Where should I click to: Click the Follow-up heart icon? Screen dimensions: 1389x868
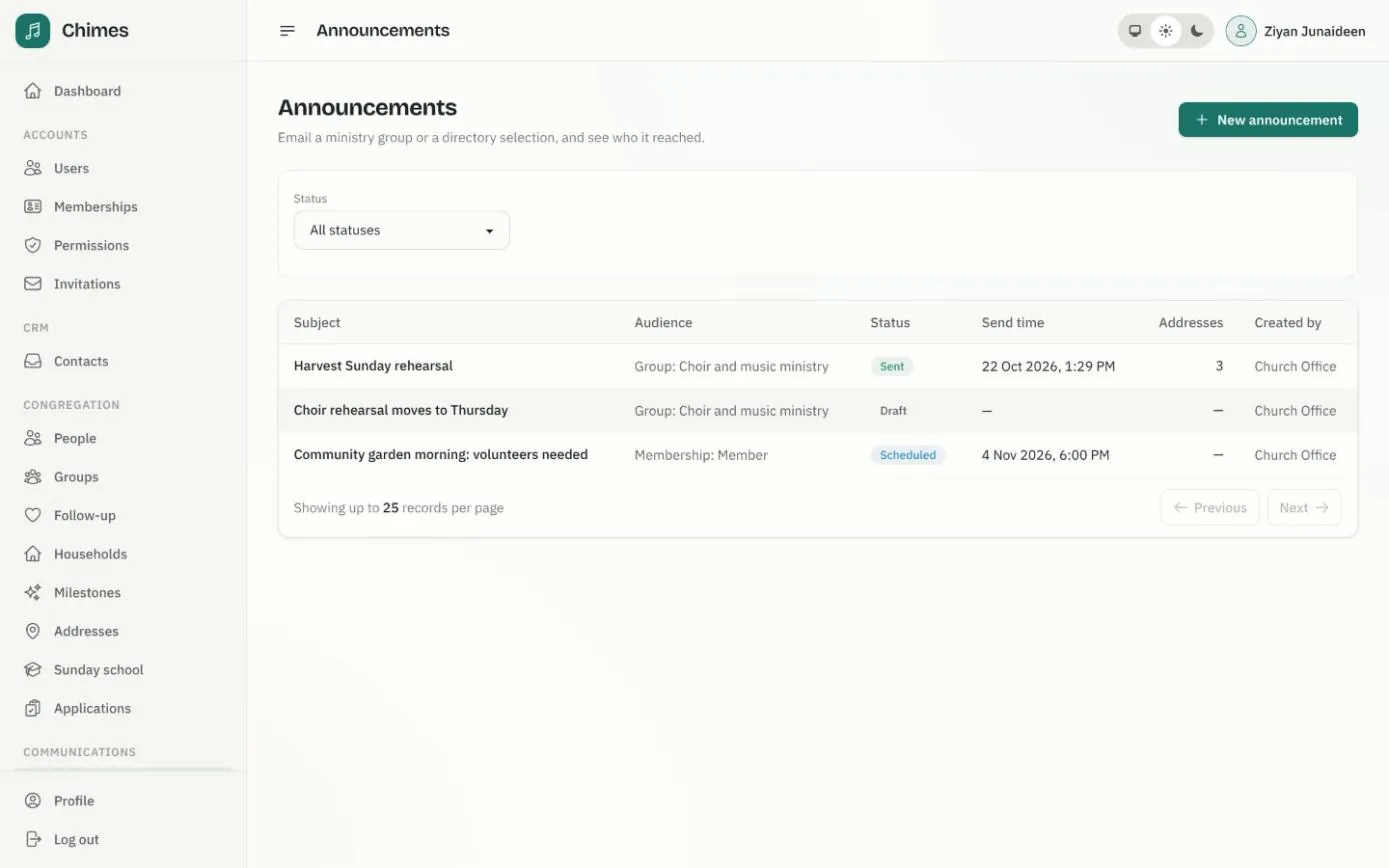click(33, 515)
